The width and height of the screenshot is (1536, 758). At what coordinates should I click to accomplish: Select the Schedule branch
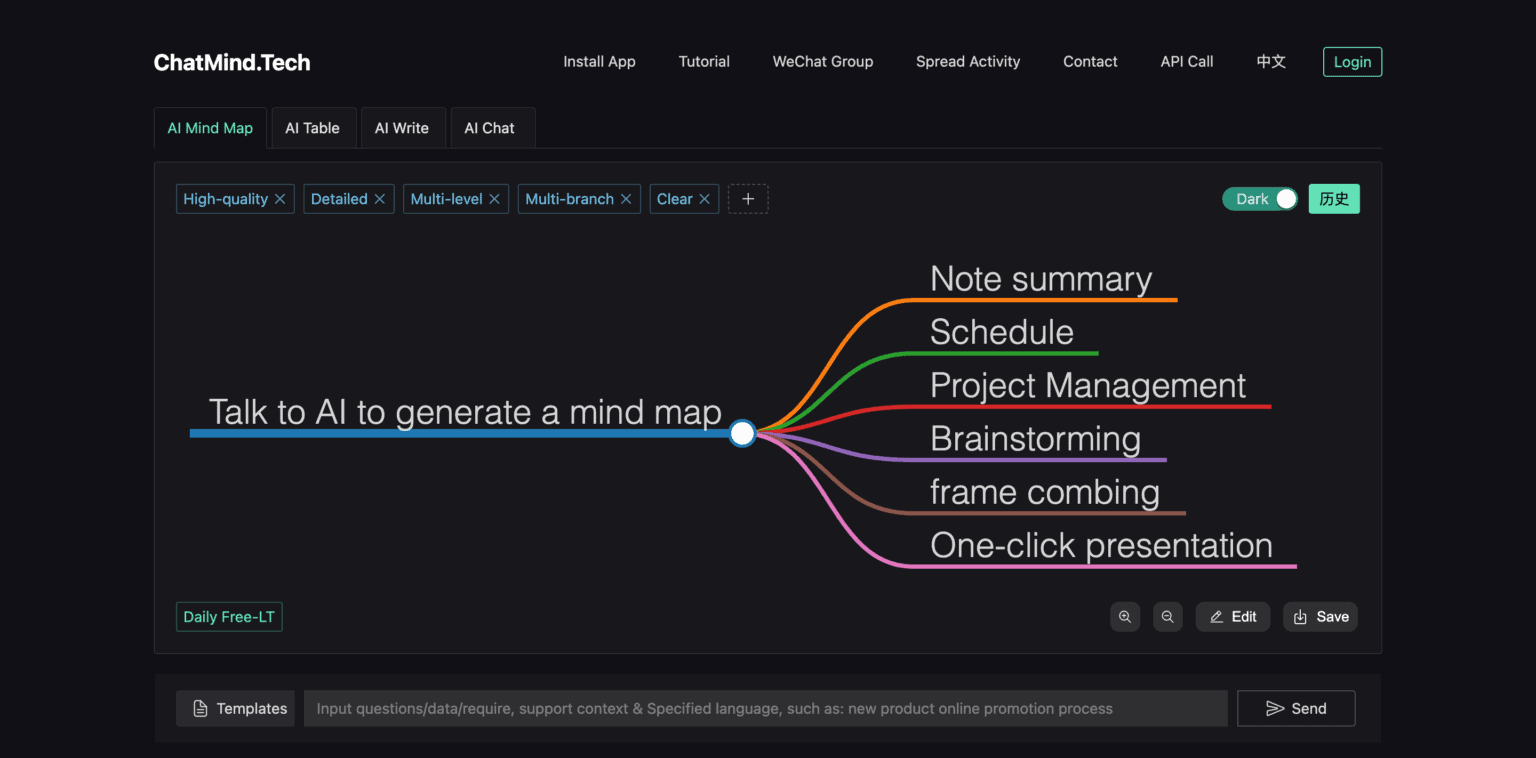click(x=1002, y=332)
